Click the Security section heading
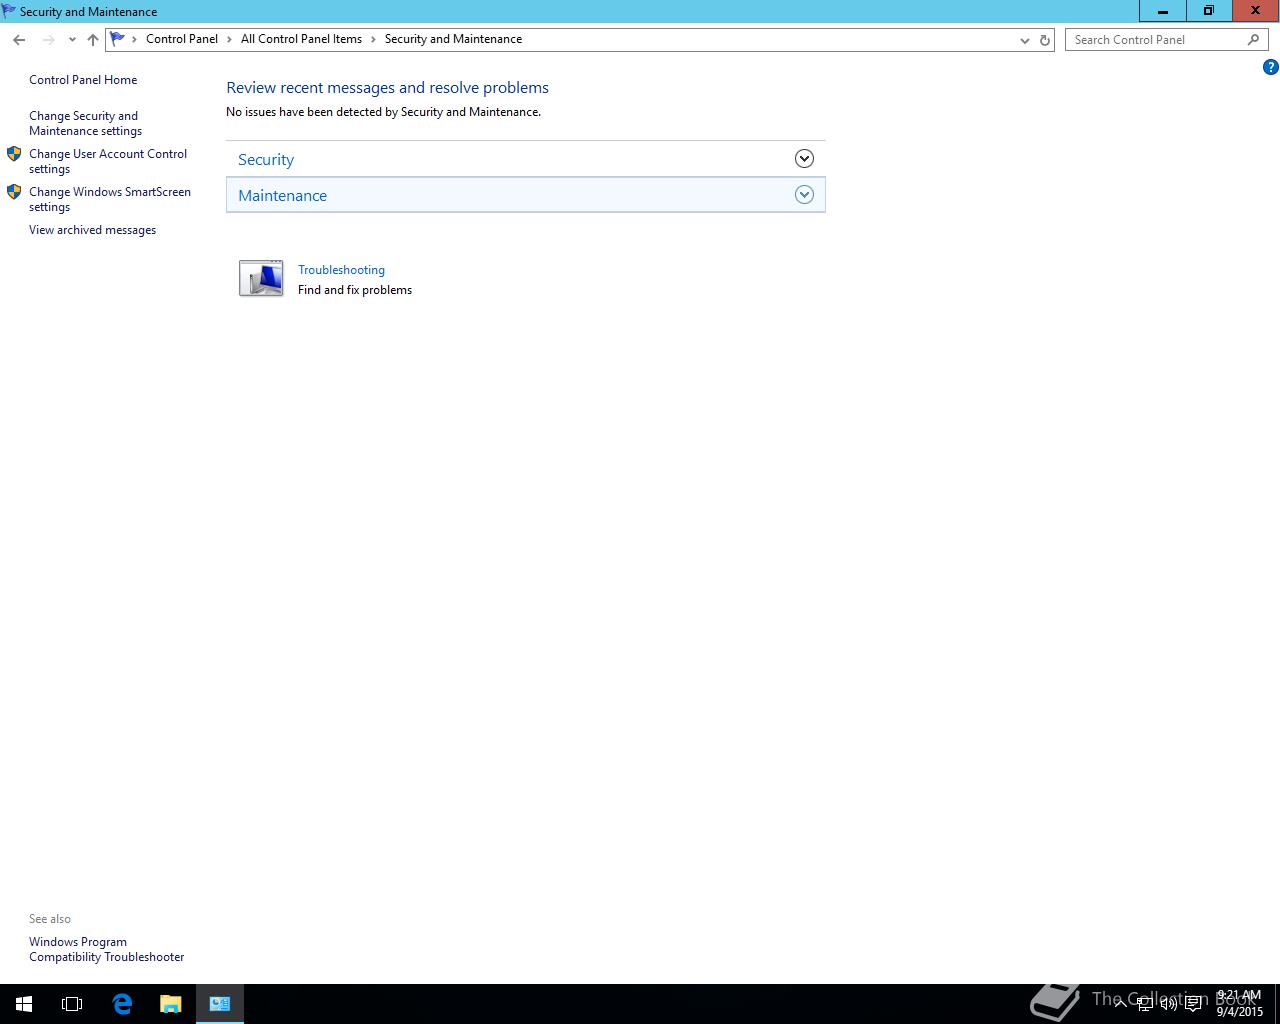This screenshot has height=1024, width=1280. coord(266,160)
